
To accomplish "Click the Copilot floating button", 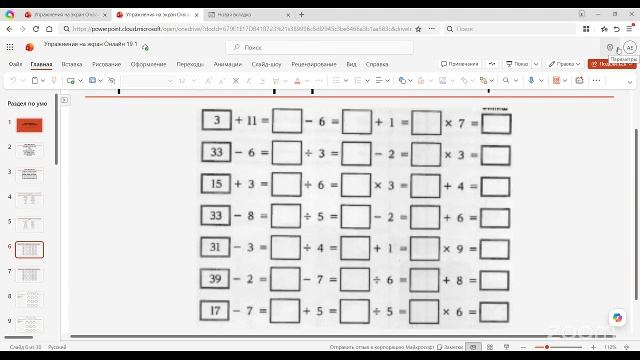I will (x=617, y=317).
